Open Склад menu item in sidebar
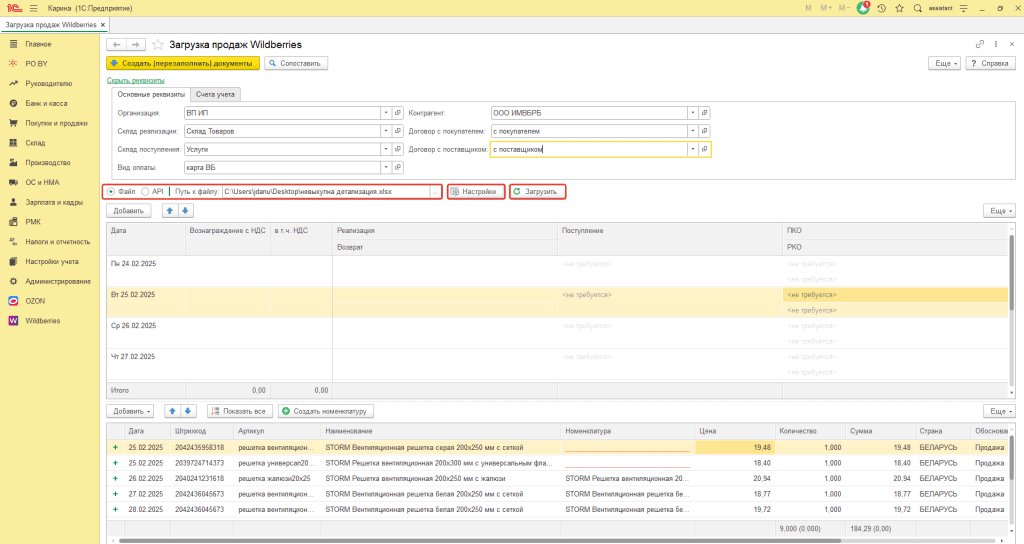This screenshot has width=1024, height=544. [x=35, y=142]
